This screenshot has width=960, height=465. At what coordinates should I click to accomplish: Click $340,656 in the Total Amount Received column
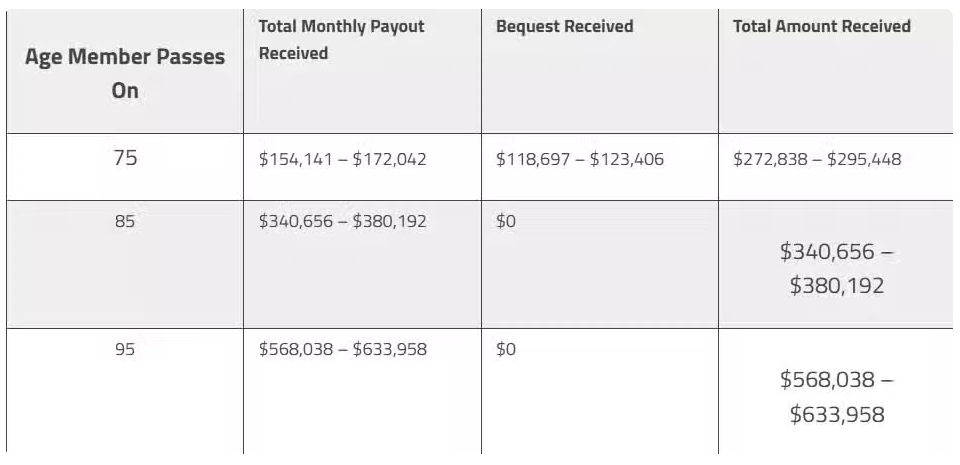click(827, 252)
